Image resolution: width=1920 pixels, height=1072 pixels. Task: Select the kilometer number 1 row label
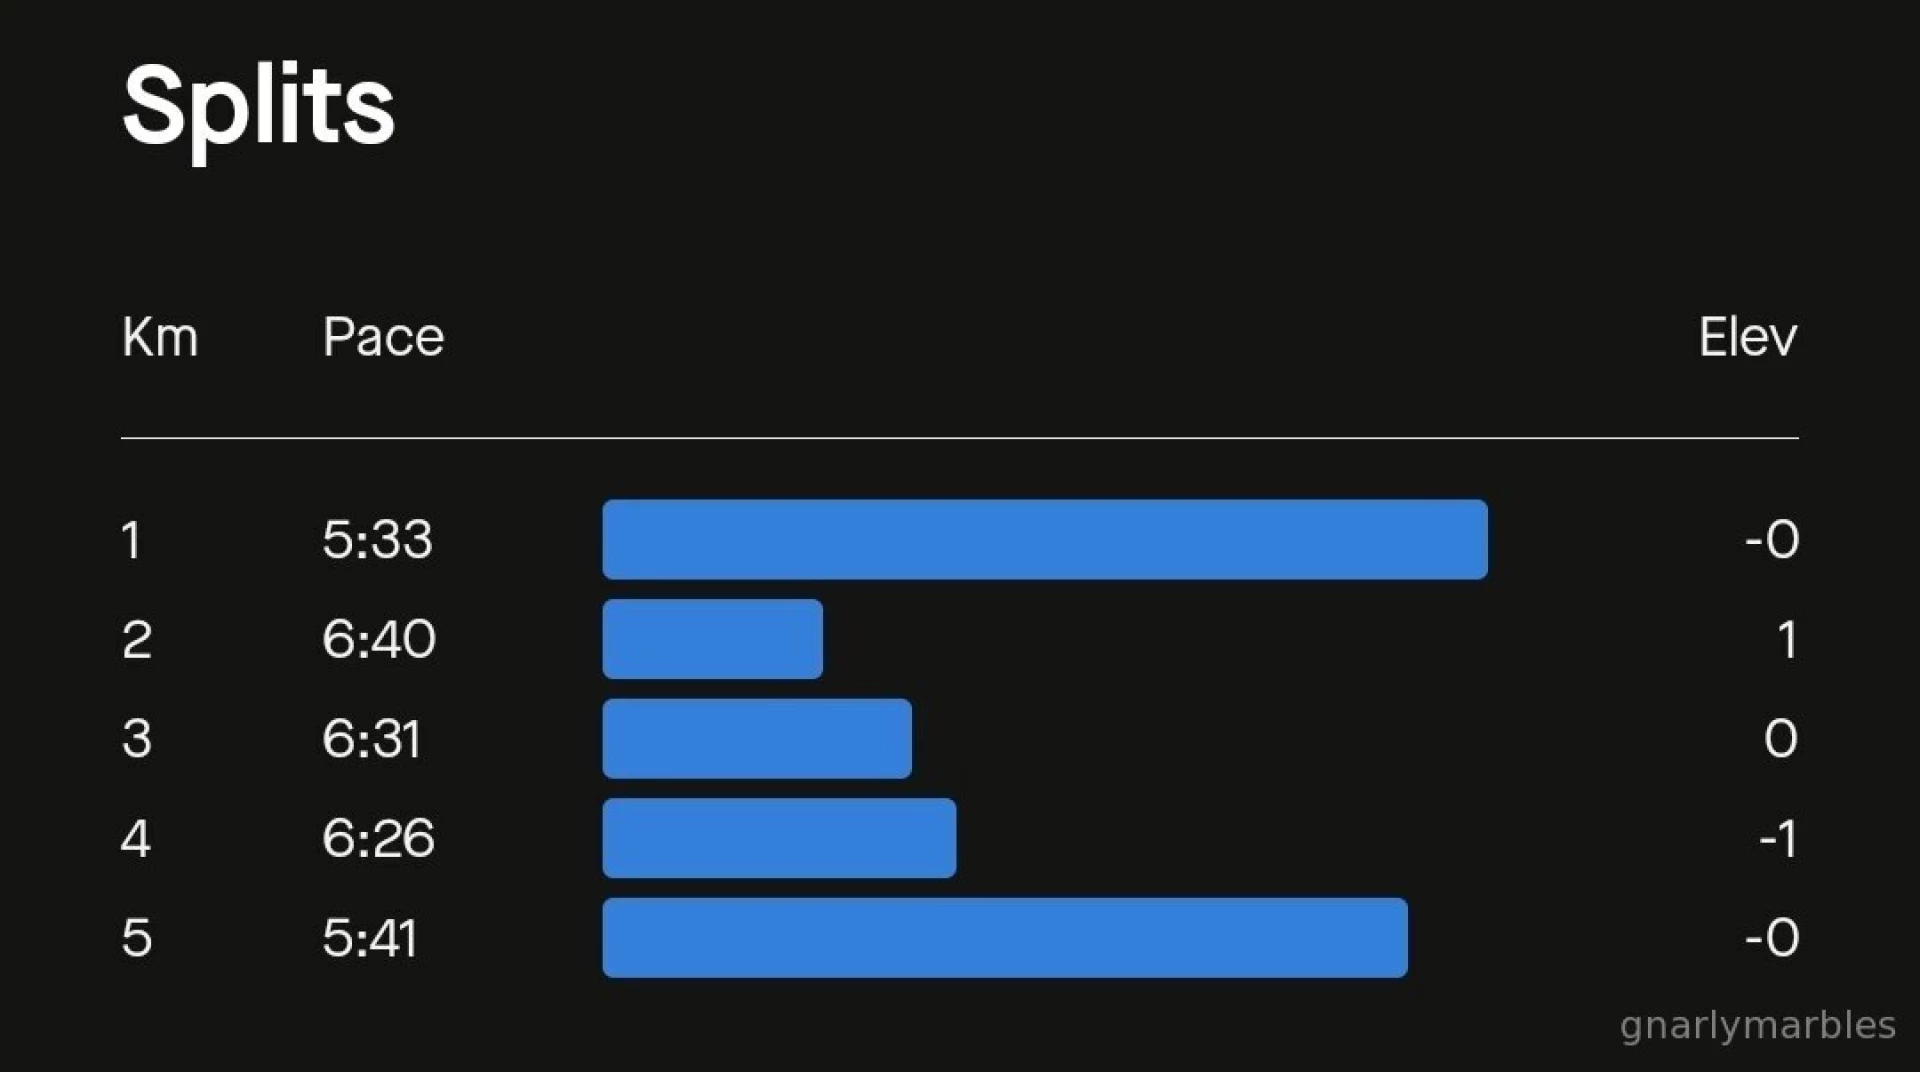point(132,541)
